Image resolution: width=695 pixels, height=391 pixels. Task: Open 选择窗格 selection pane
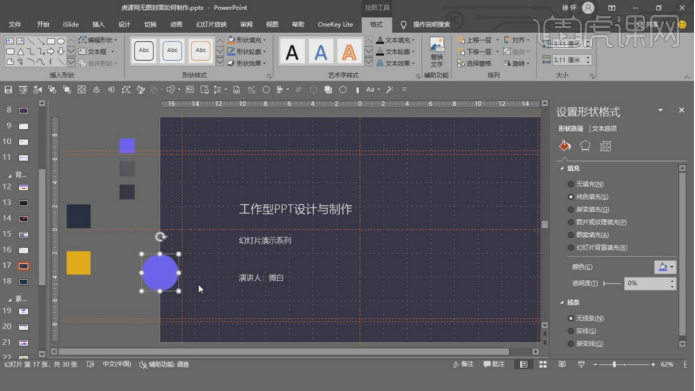pos(474,63)
